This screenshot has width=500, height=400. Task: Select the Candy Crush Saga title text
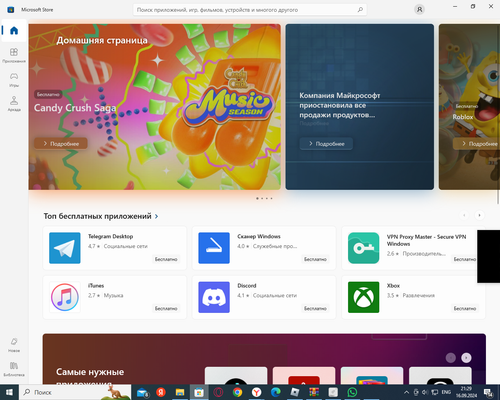pos(75,108)
